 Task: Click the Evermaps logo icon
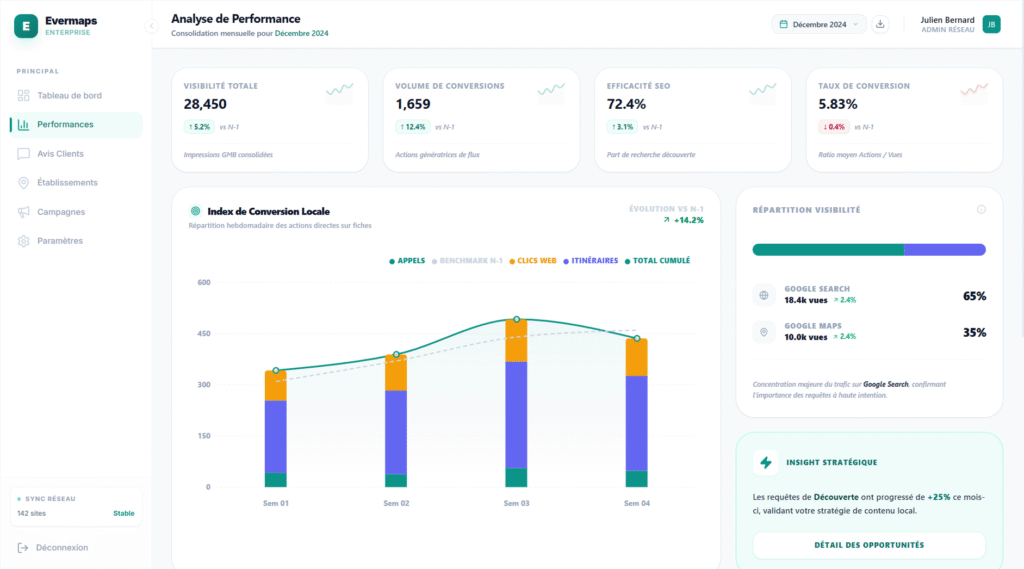pos(26,26)
